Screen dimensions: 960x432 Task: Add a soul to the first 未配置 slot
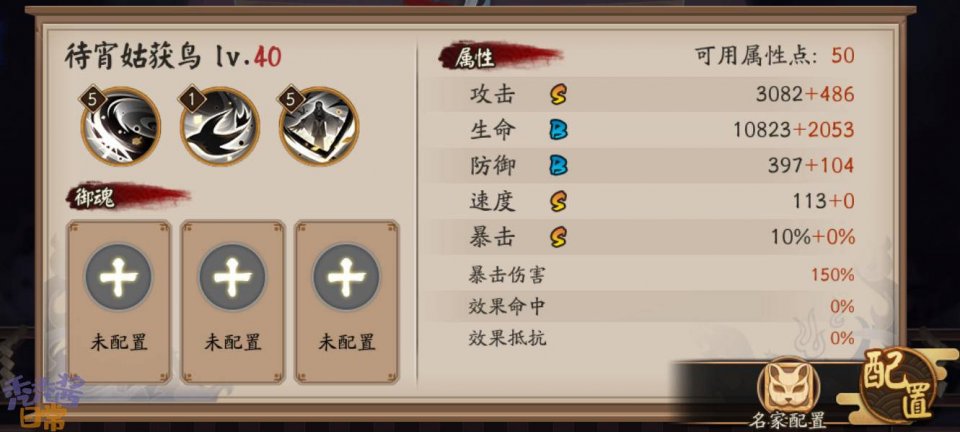[x=118, y=302]
